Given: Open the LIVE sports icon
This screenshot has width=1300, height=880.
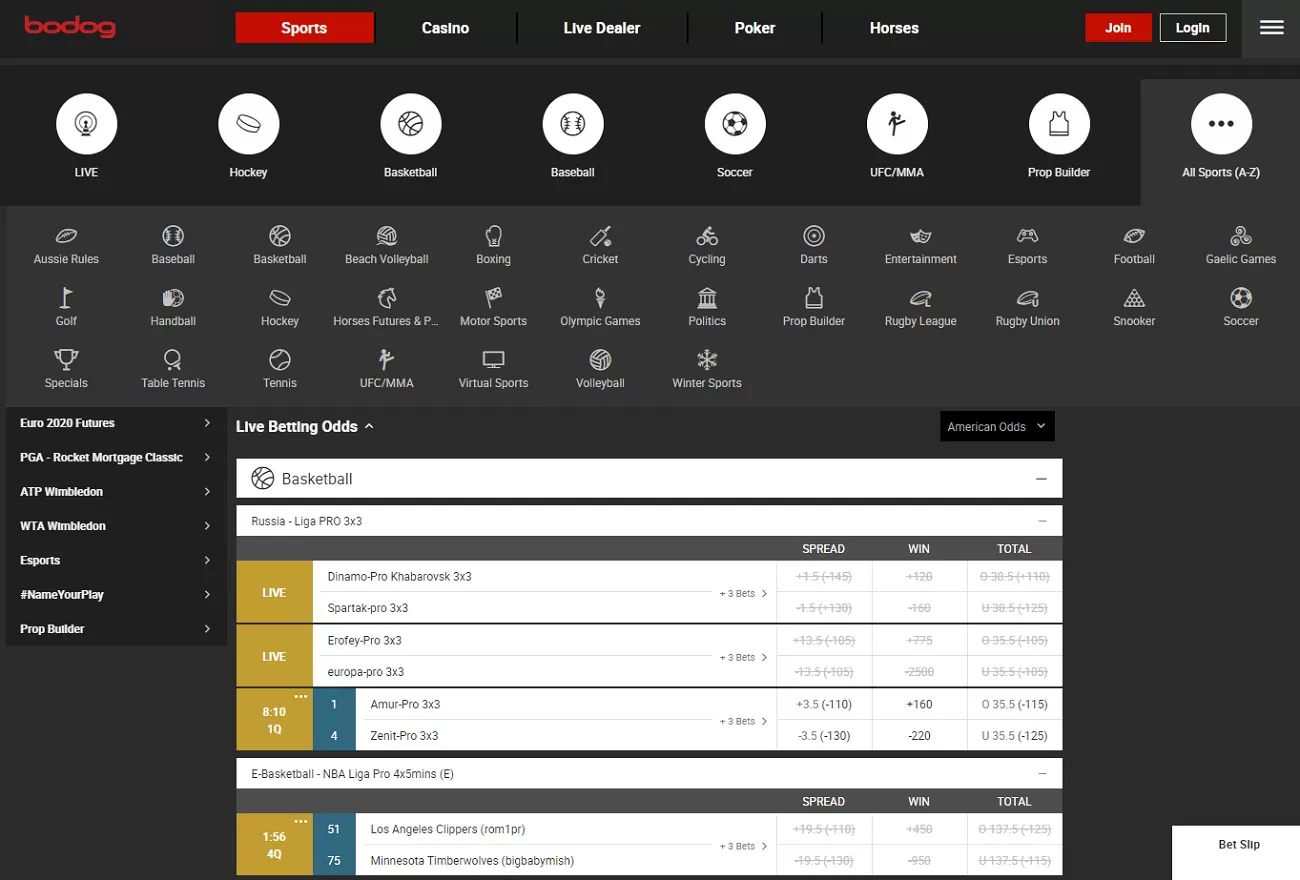Looking at the screenshot, I should (x=87, y=124).
